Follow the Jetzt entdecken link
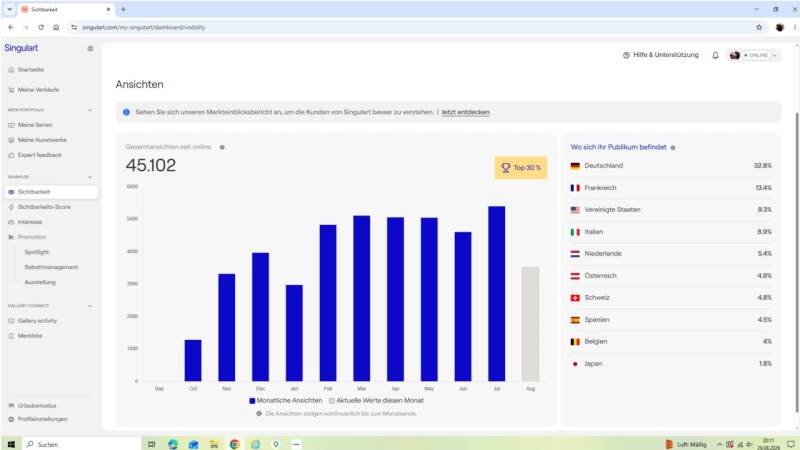Image resolution: width=800 pixels, height=450 pixels. coord(465,112)
